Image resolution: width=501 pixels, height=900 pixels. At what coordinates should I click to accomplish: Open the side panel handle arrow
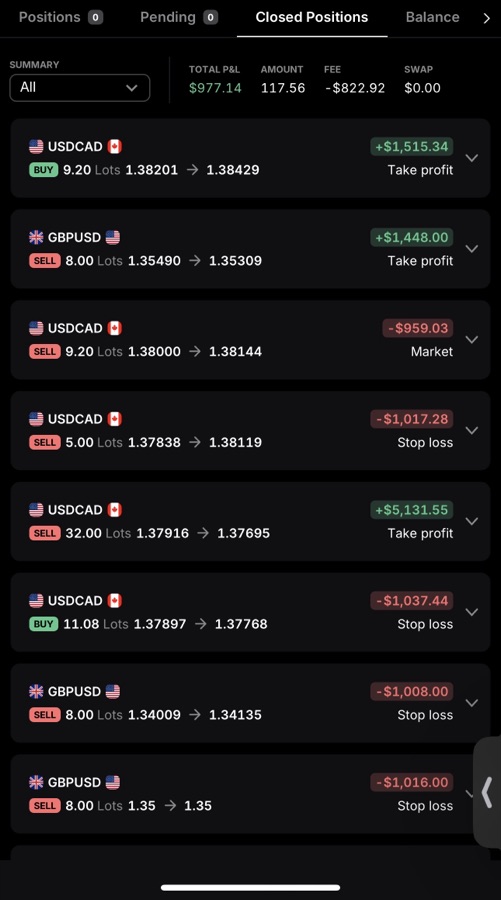[x=487, y=792]
